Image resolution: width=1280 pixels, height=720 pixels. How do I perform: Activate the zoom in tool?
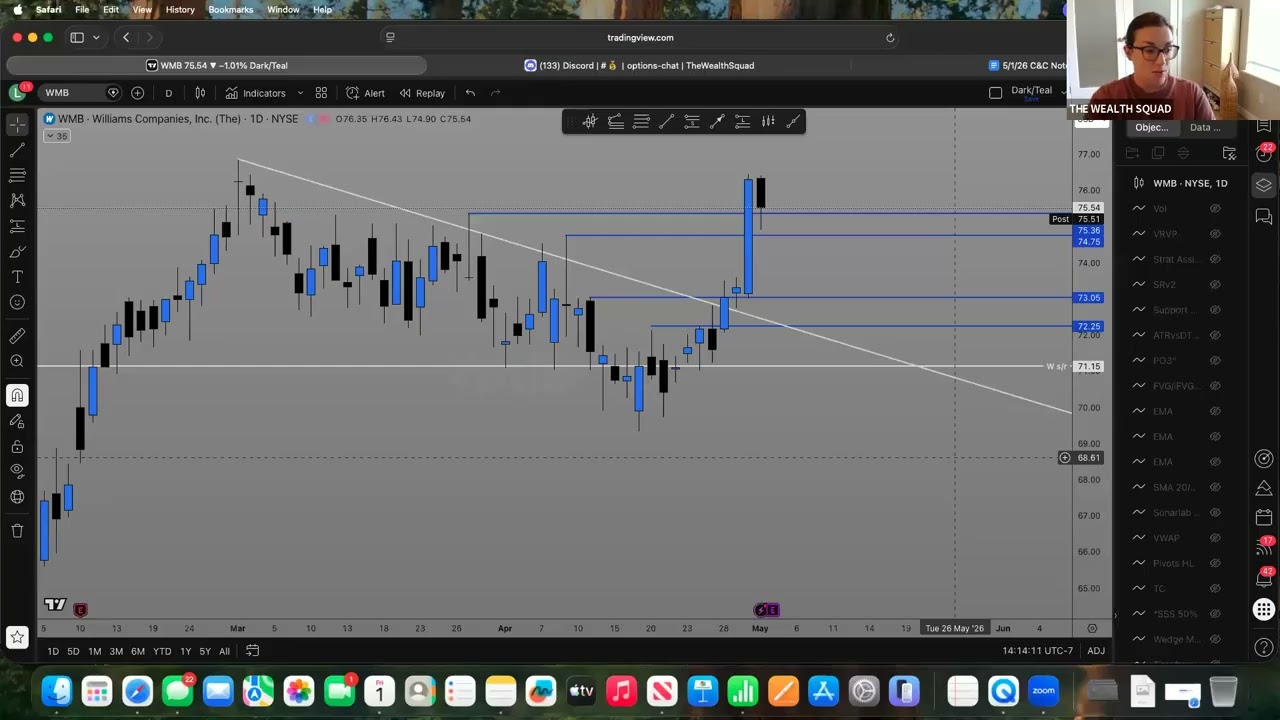(17, 361)
